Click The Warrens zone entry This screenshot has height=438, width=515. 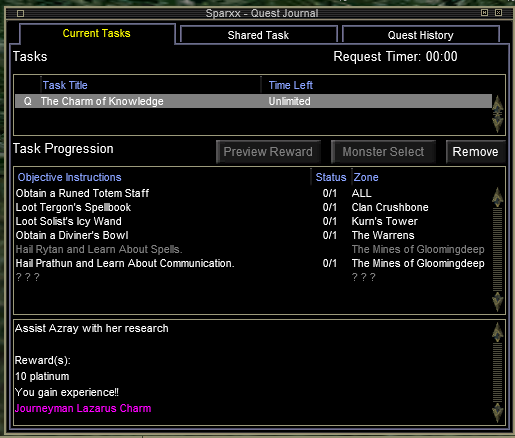(x=383, y=235)
